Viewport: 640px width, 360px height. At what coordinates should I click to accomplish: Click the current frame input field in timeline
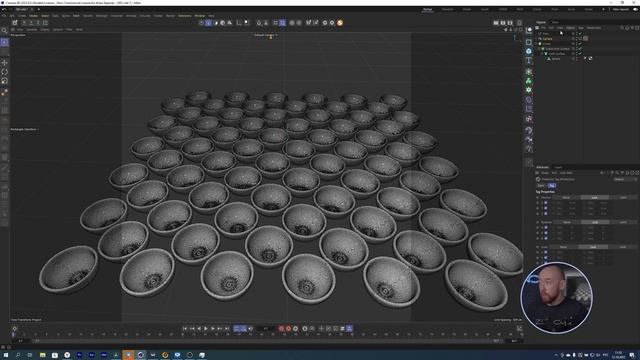coord(266,329)
